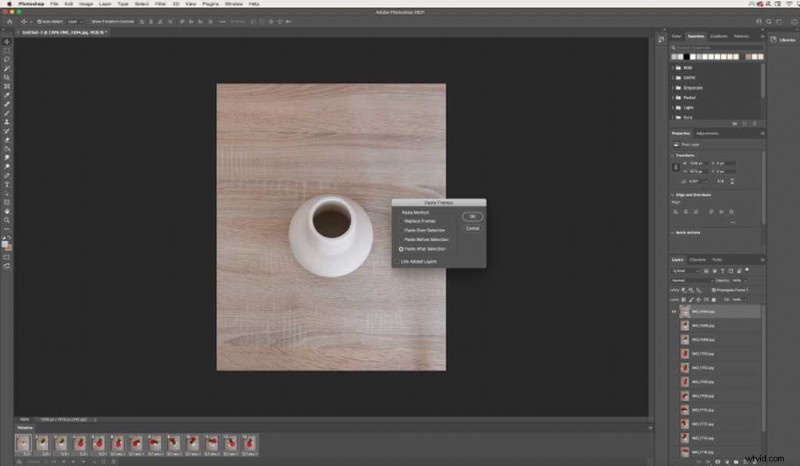Click the search icon in top-right bar
Screen dimensions: 800x466
769,21
